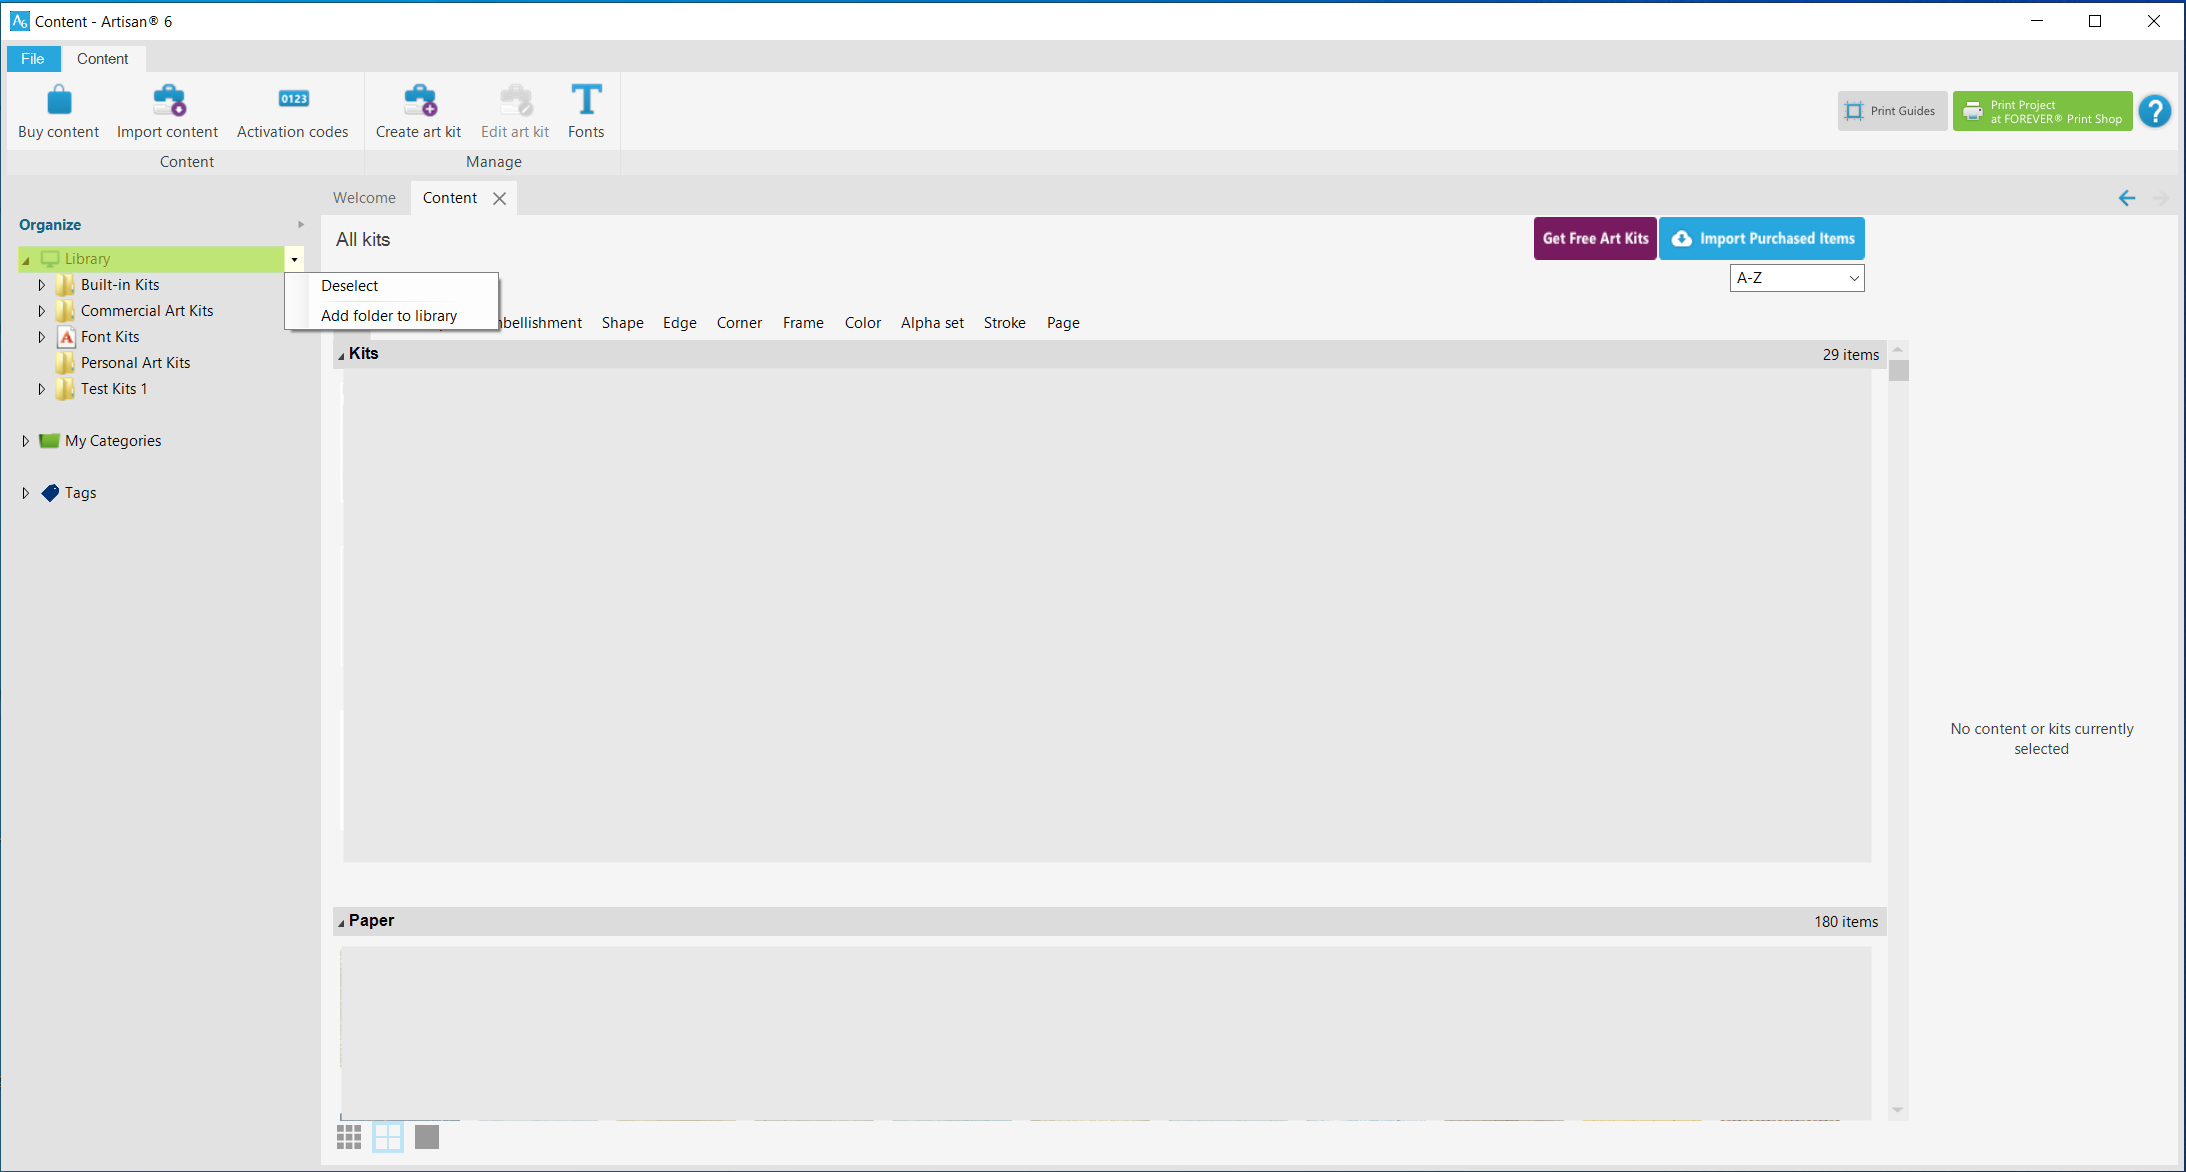The image size is (2186, 1172).
Task: Close the Content document tab
Action: coord(499,198)
